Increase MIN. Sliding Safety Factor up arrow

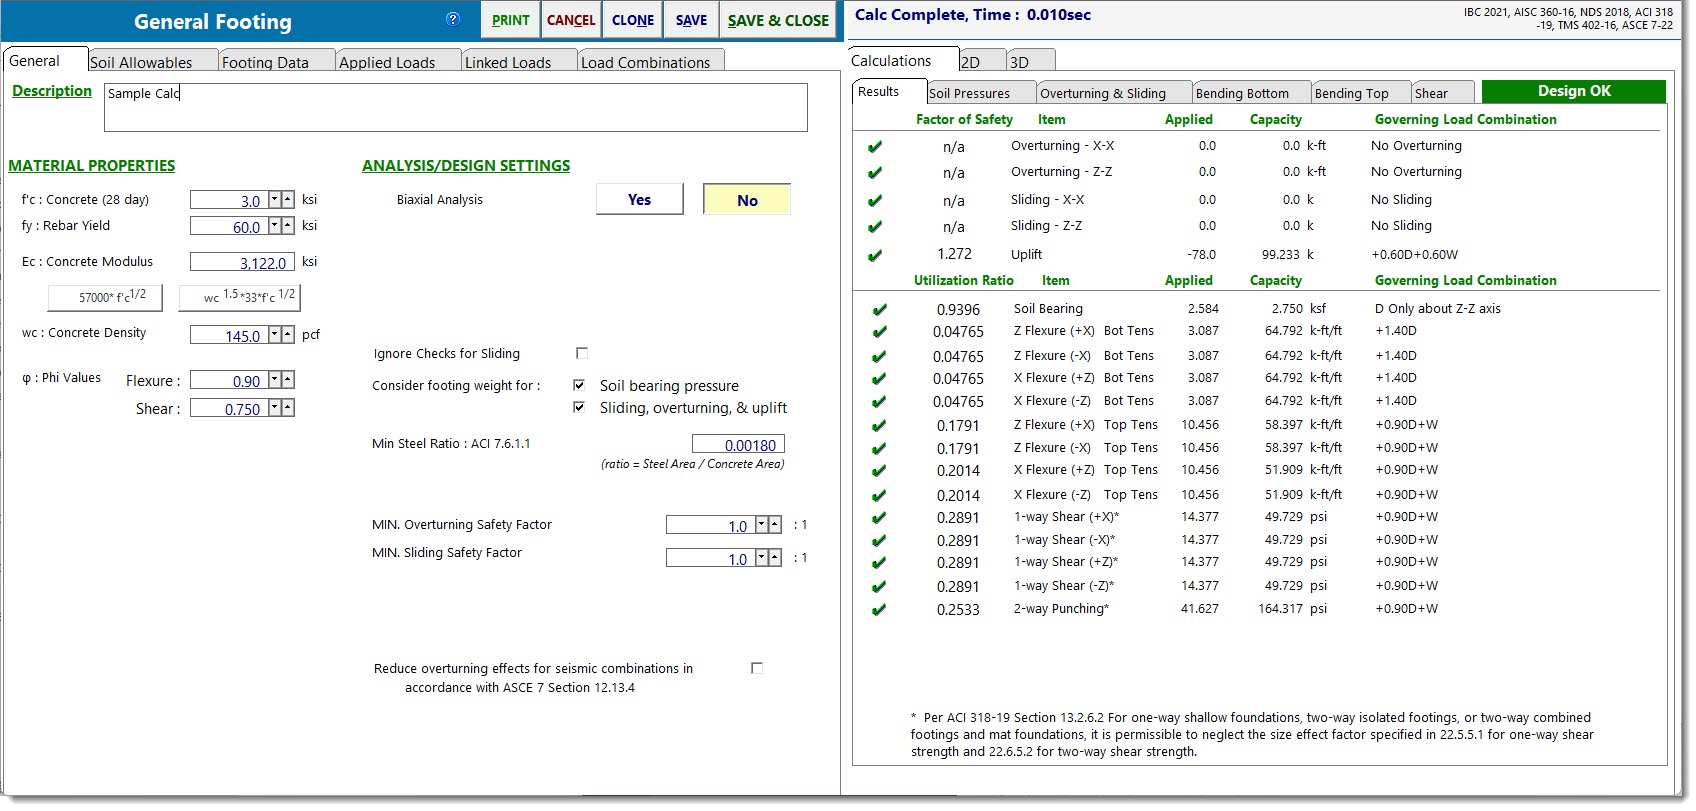click(775, 558)
